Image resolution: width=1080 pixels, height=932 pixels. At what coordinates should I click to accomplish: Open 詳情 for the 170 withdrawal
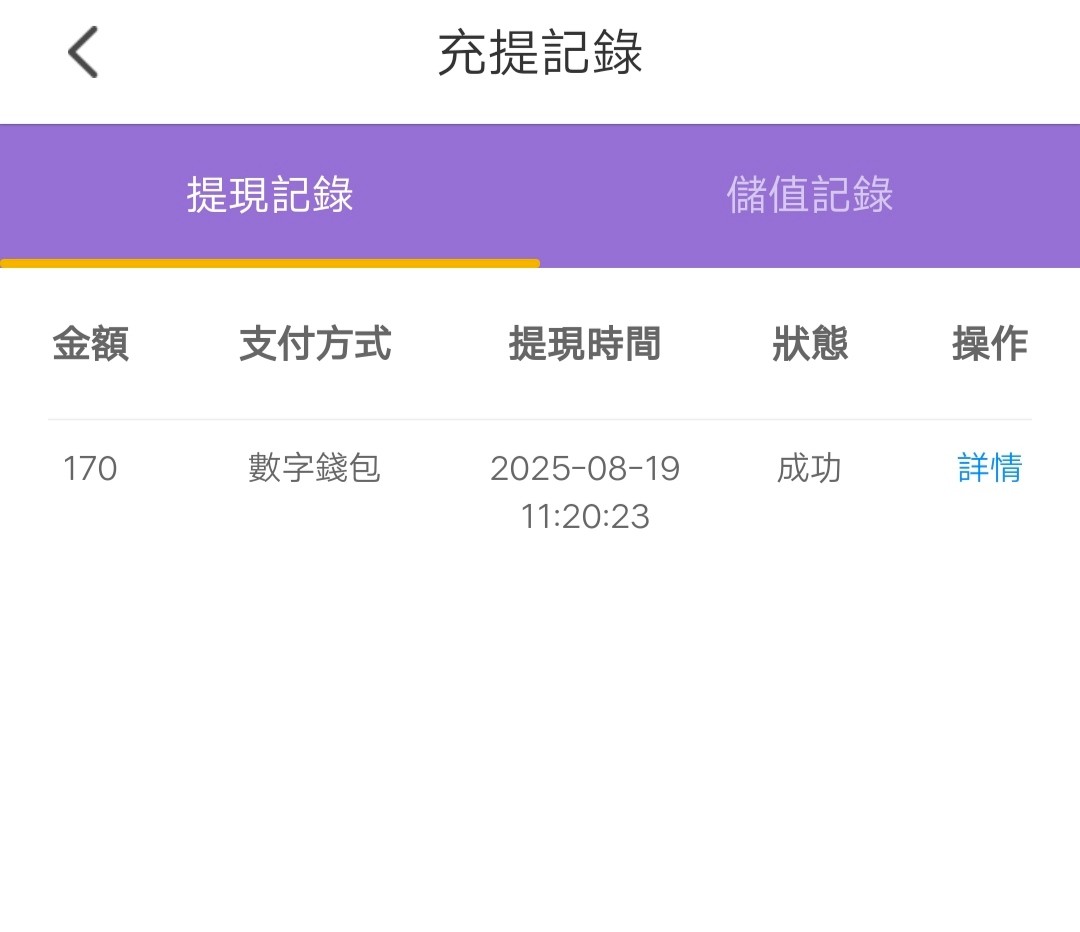(989, 468)
